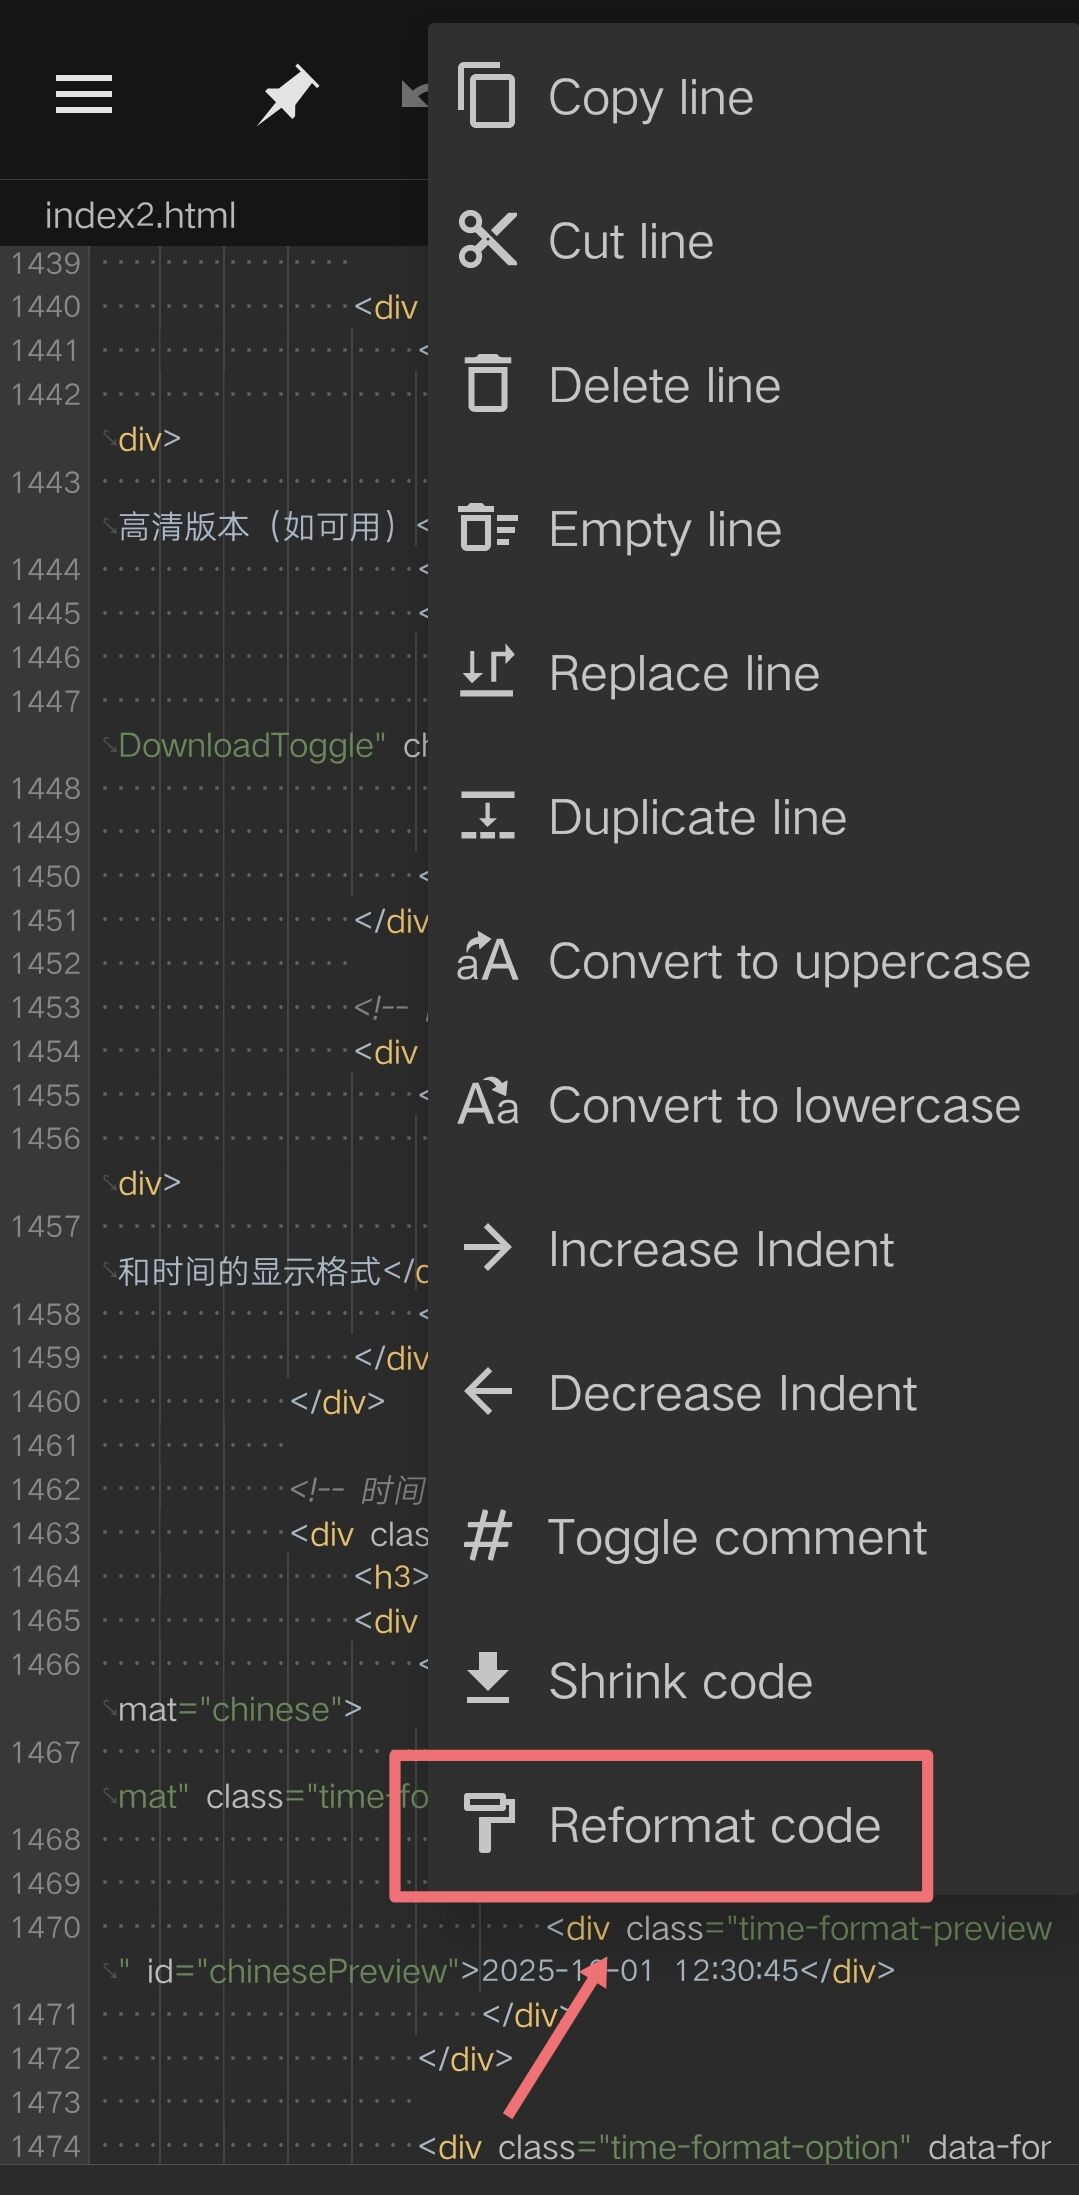1079x2195 pixels.
Task: Click the undo arrow icon behind menu
Action: (x=414, y=95)
